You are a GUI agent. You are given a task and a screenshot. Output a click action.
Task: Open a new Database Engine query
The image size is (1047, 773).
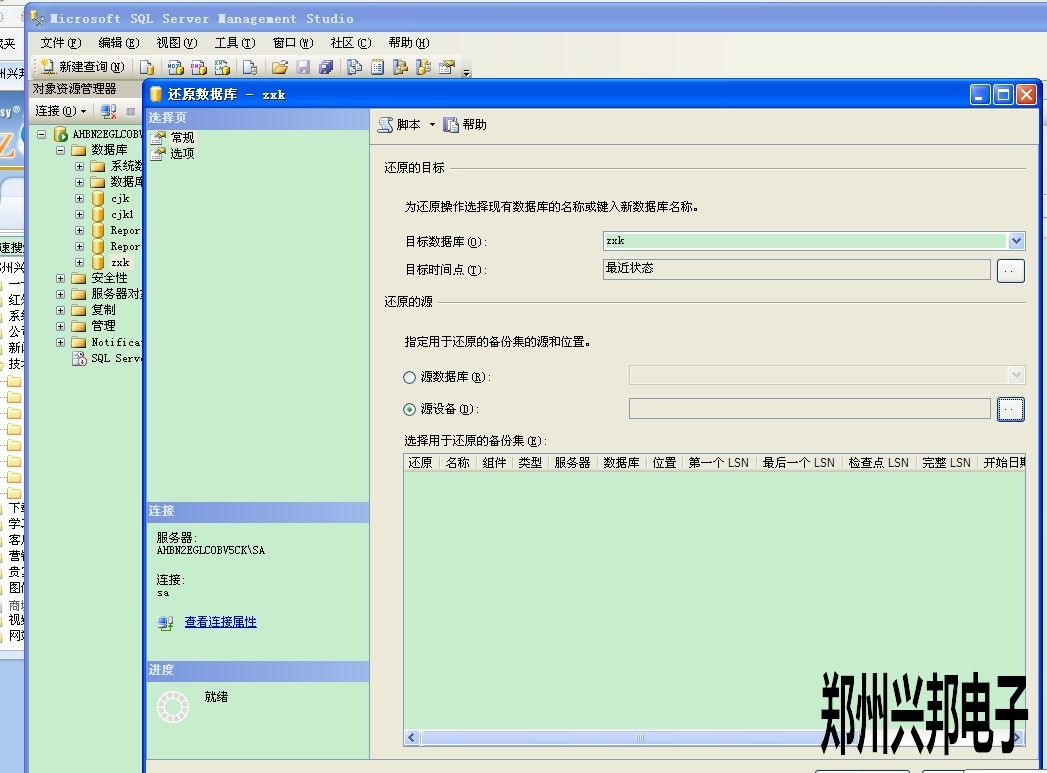pyautogui.click(x=147, y=67)
